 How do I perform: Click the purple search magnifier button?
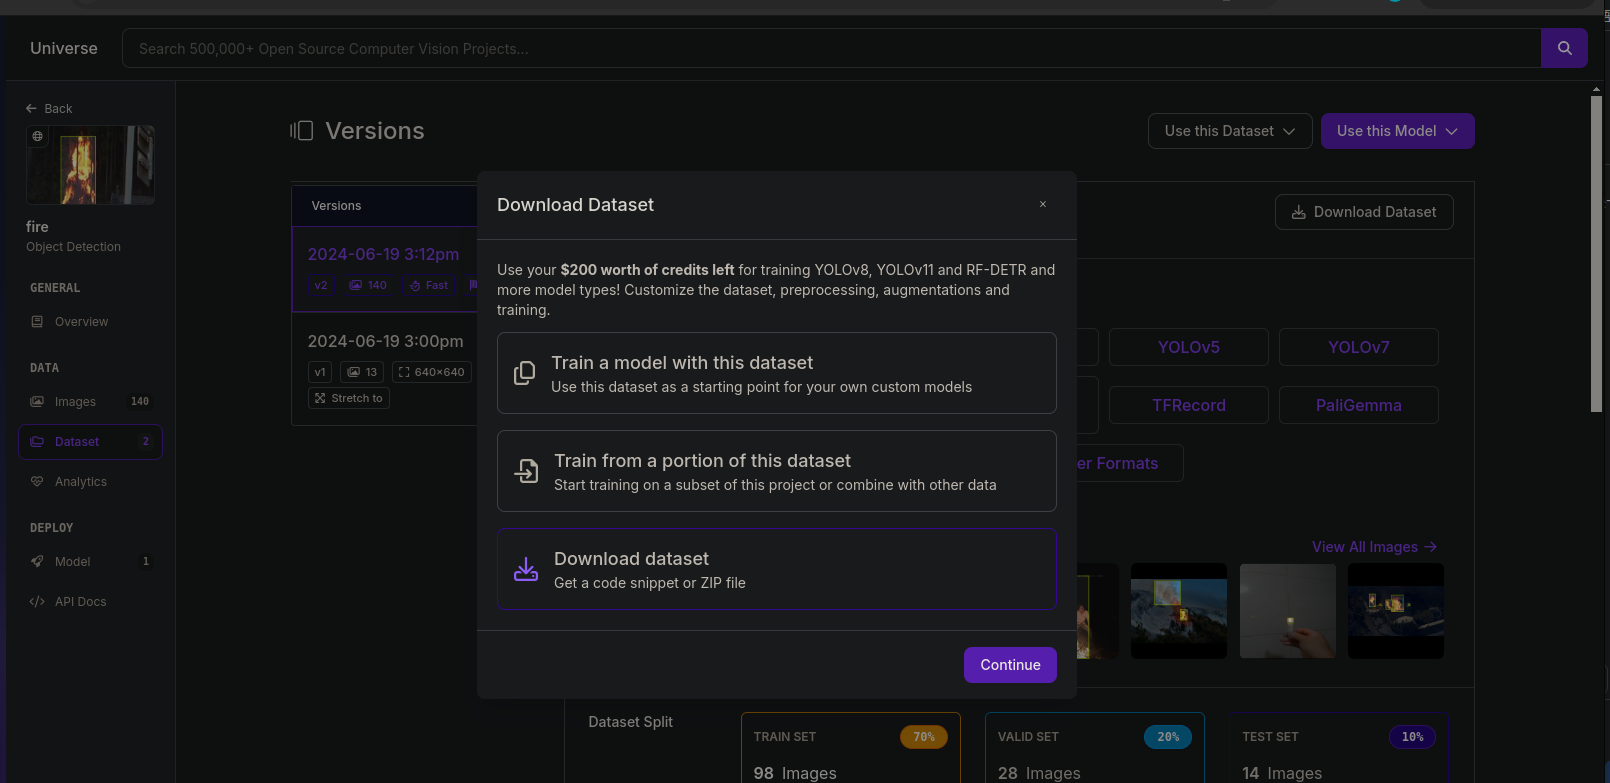[x=1564, y=48]
